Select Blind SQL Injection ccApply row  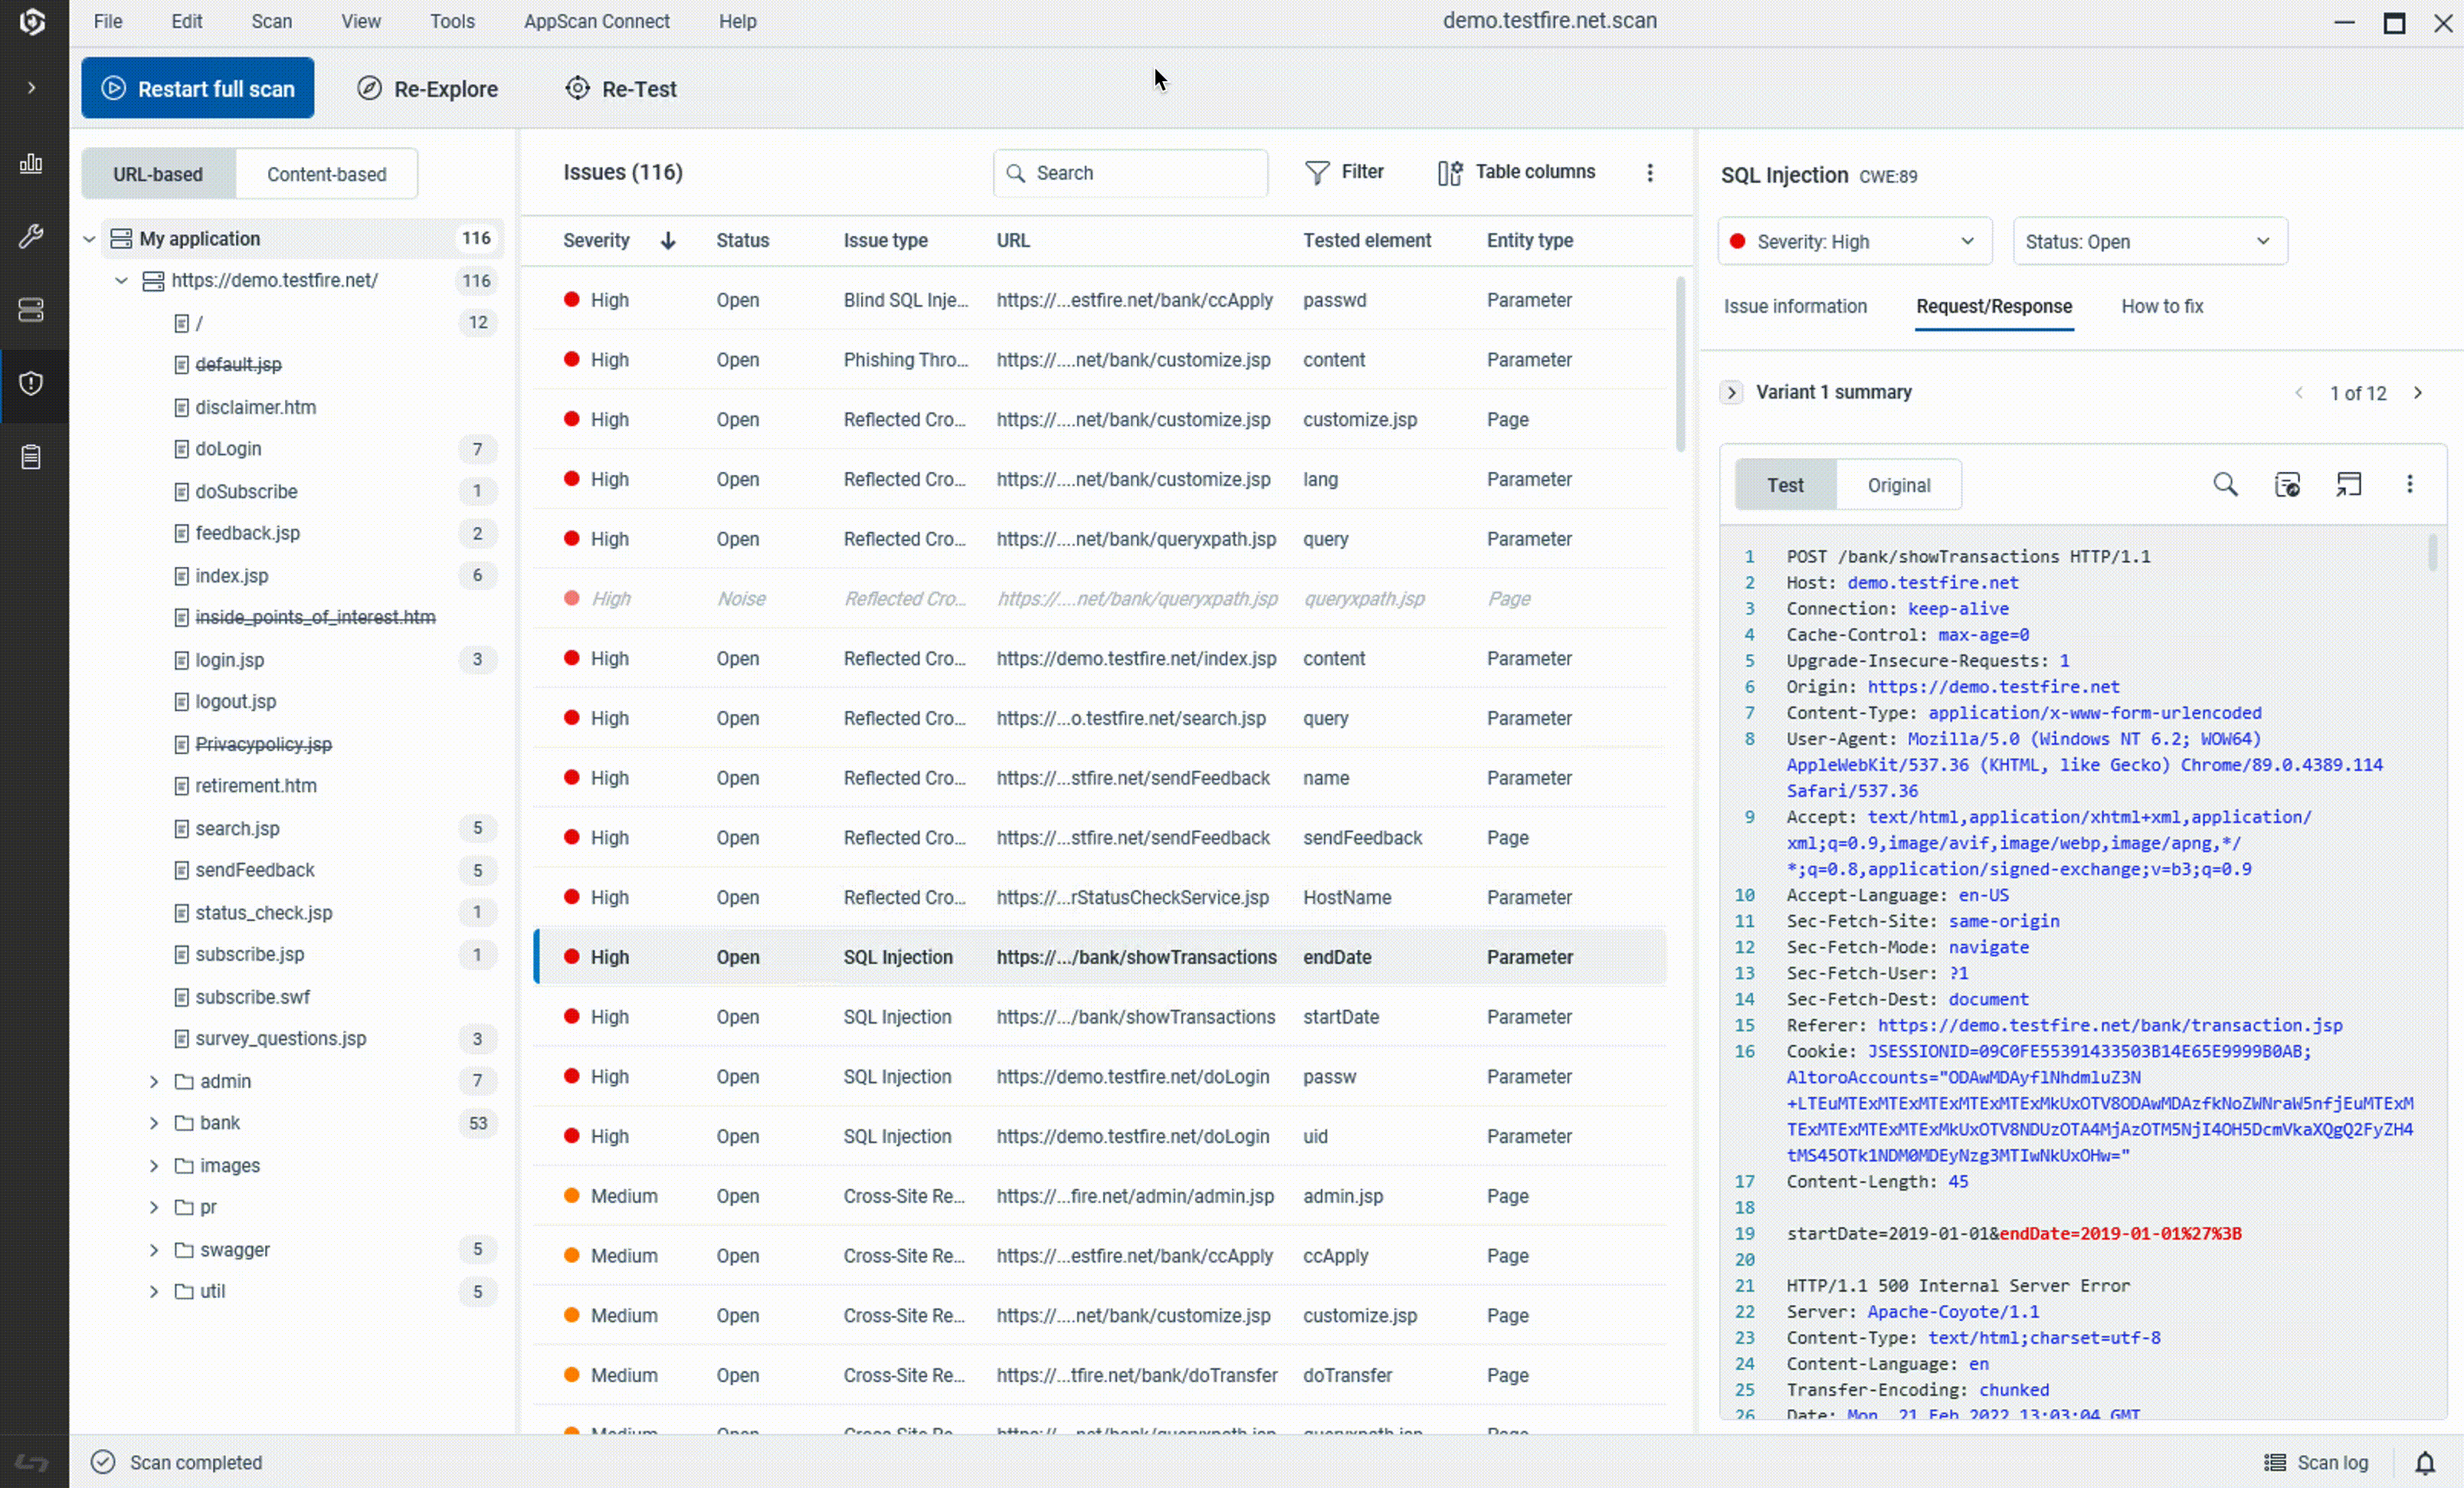[x=1100, y=300]
